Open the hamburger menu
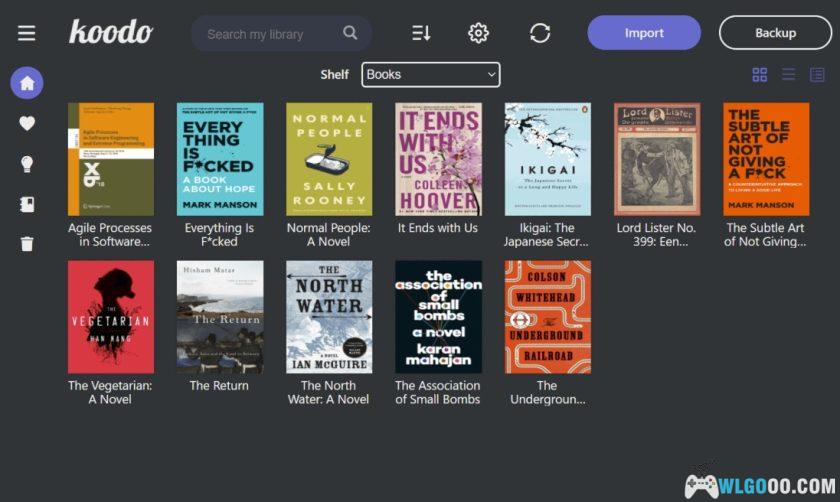The image size is (840, 502). 27,33
